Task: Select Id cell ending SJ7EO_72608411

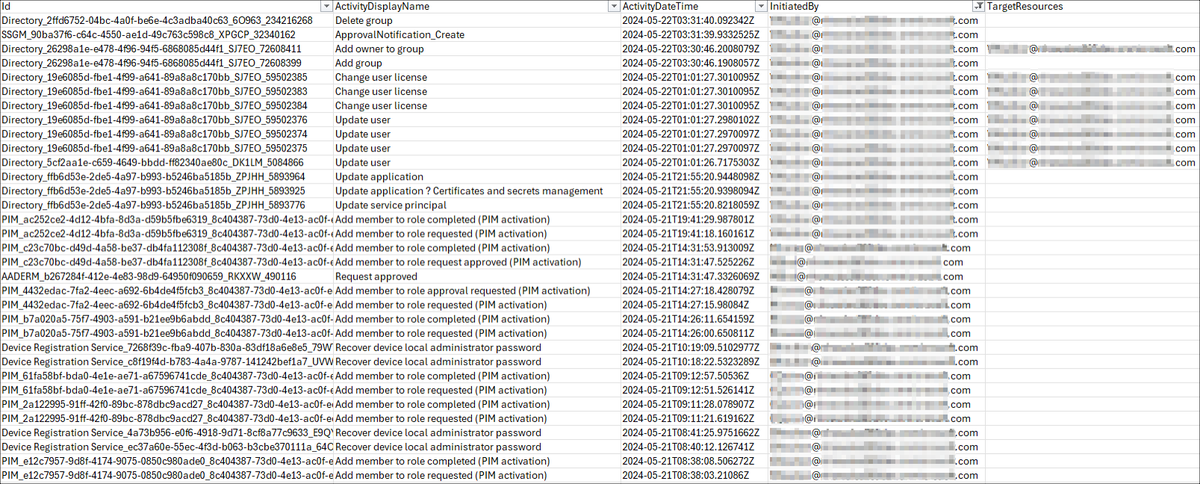Action: tap(166, 47)
